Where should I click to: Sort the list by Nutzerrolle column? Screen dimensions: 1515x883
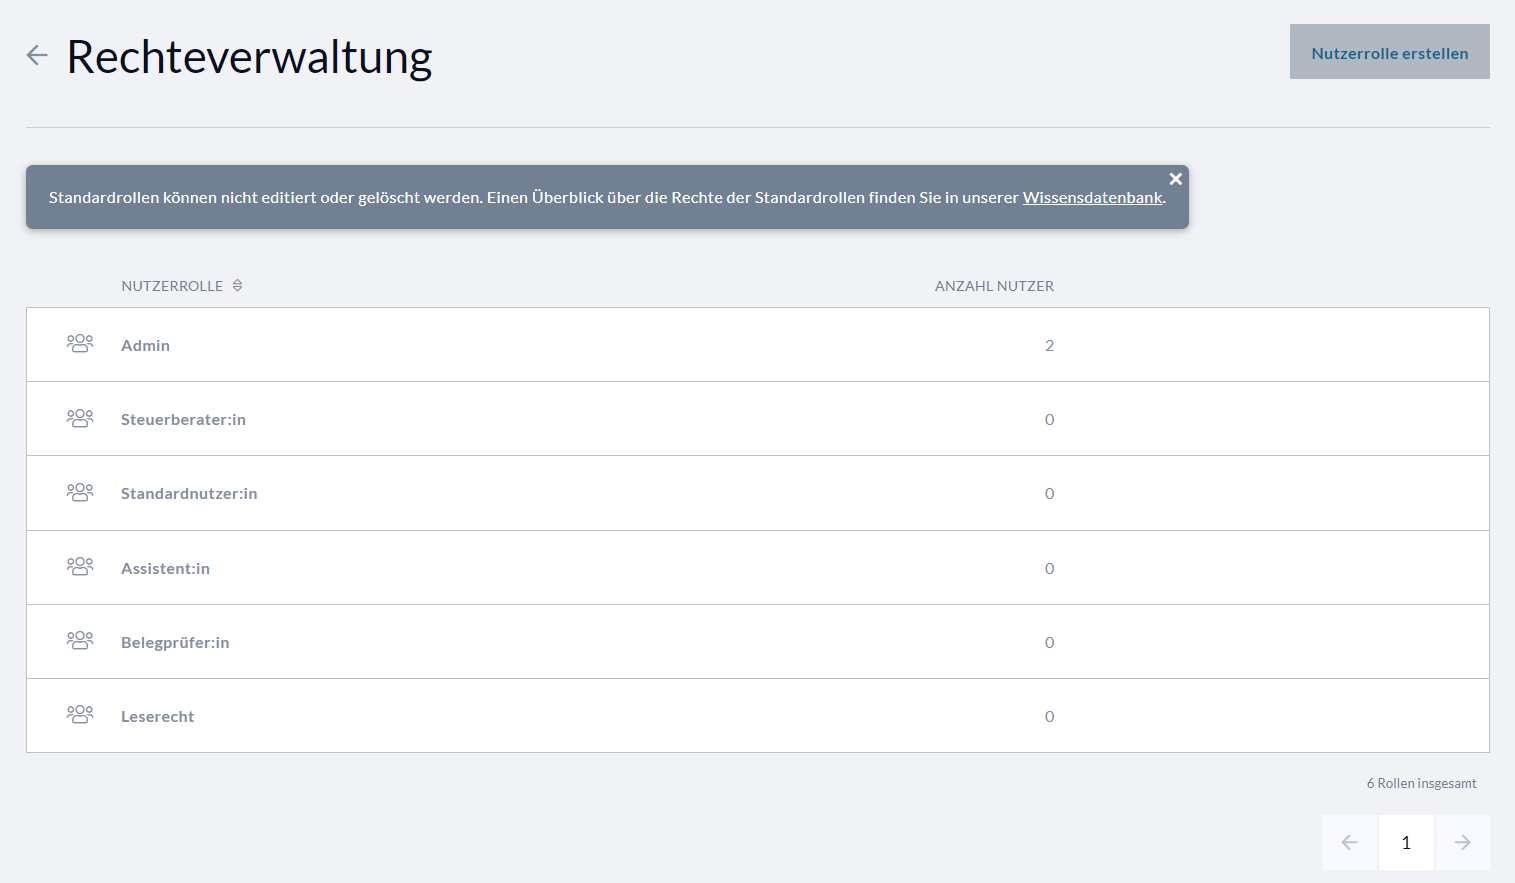tap(172, 286)
